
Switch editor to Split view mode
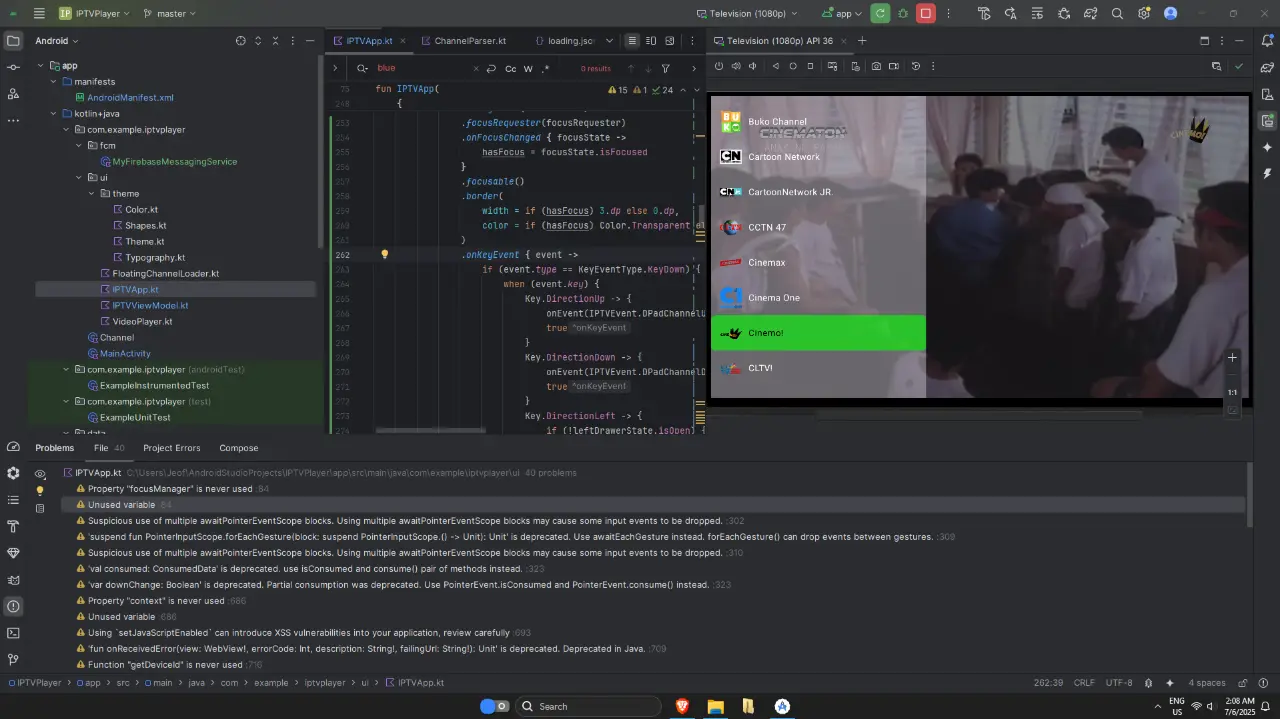coord(651,41)
